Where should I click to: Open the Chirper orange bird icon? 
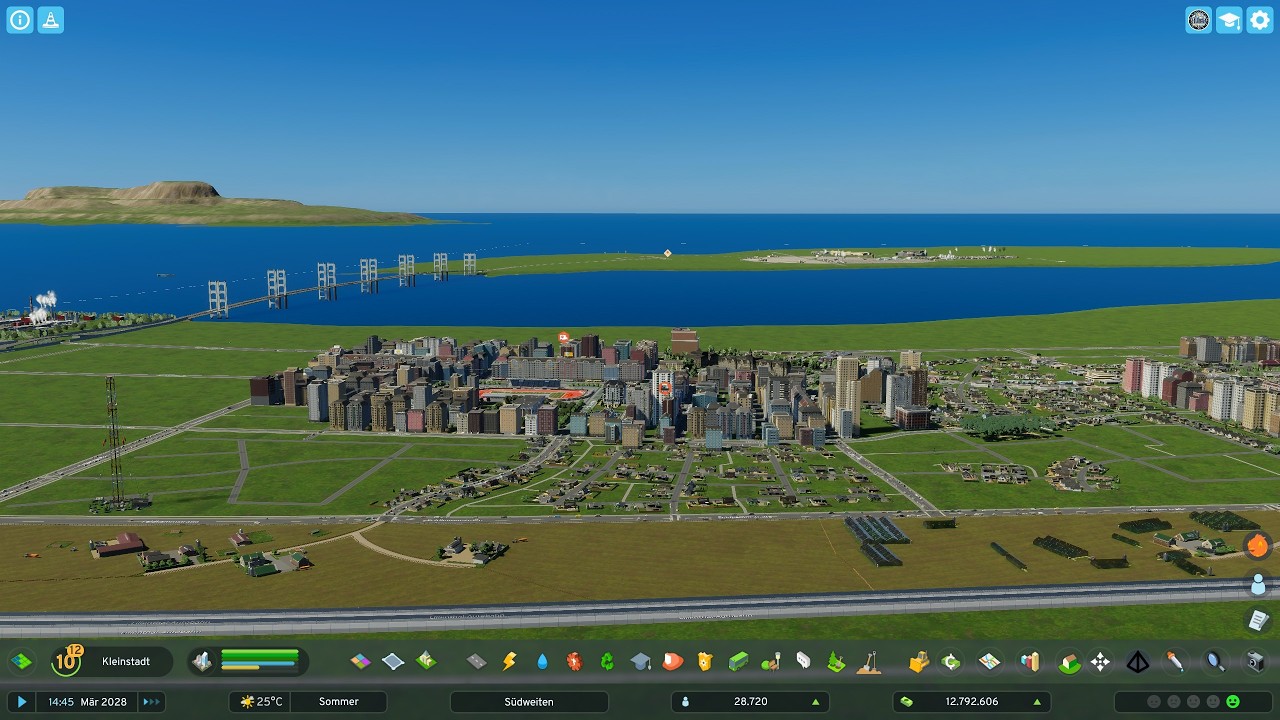click(x=1258, y=546)
